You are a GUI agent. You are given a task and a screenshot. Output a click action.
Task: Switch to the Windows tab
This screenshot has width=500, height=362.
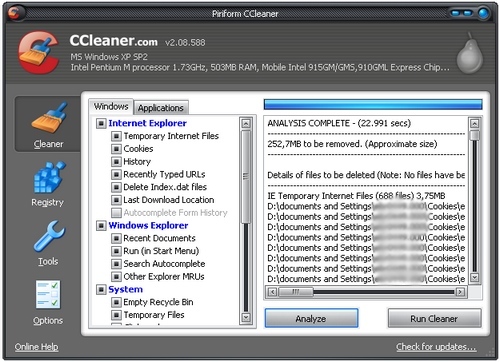pos(111,107)
